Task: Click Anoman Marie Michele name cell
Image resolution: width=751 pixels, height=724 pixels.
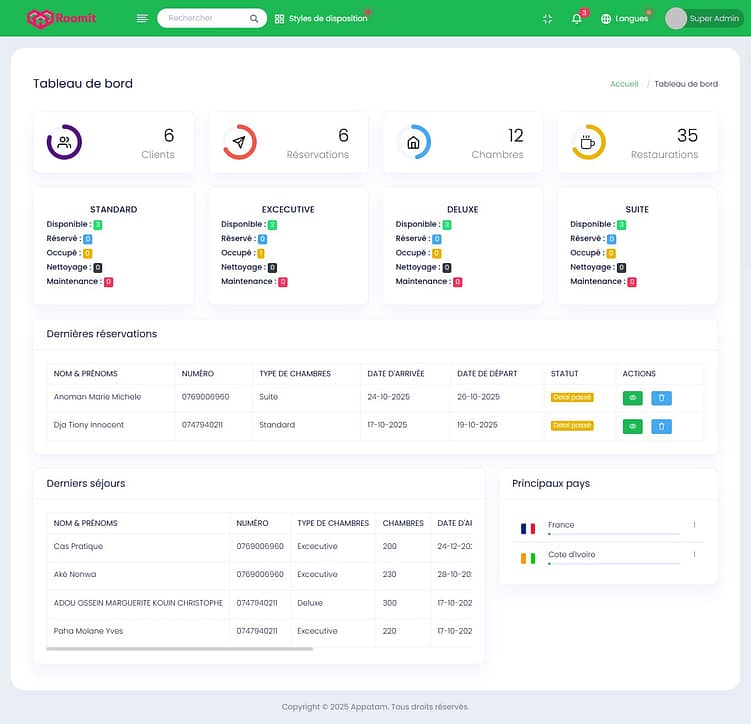Action: pyautogui.click(x=97, y=397)
